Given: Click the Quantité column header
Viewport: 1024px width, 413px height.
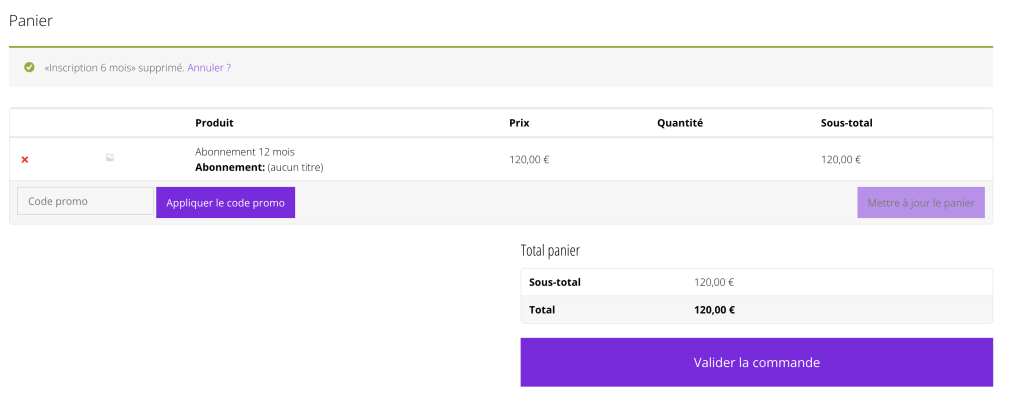Looking at the screenshot, I should coord(680,123).
